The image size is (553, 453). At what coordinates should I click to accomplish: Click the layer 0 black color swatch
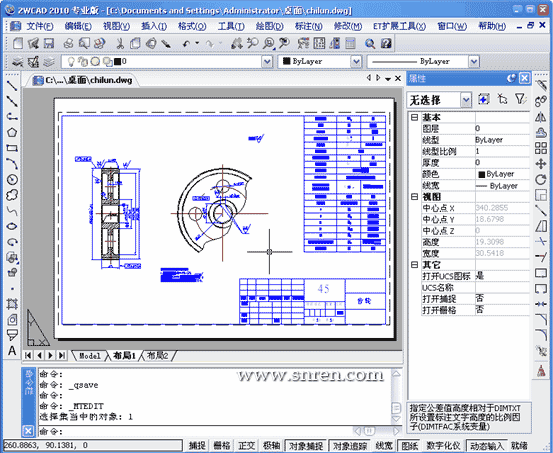[117, 62]
